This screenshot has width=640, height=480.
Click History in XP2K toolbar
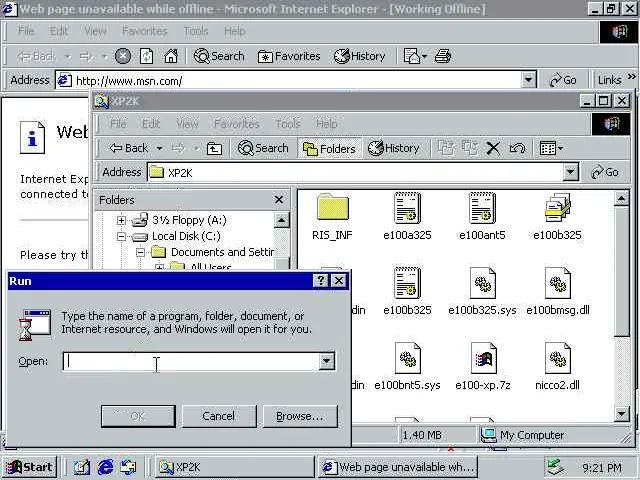click(393, 148)
